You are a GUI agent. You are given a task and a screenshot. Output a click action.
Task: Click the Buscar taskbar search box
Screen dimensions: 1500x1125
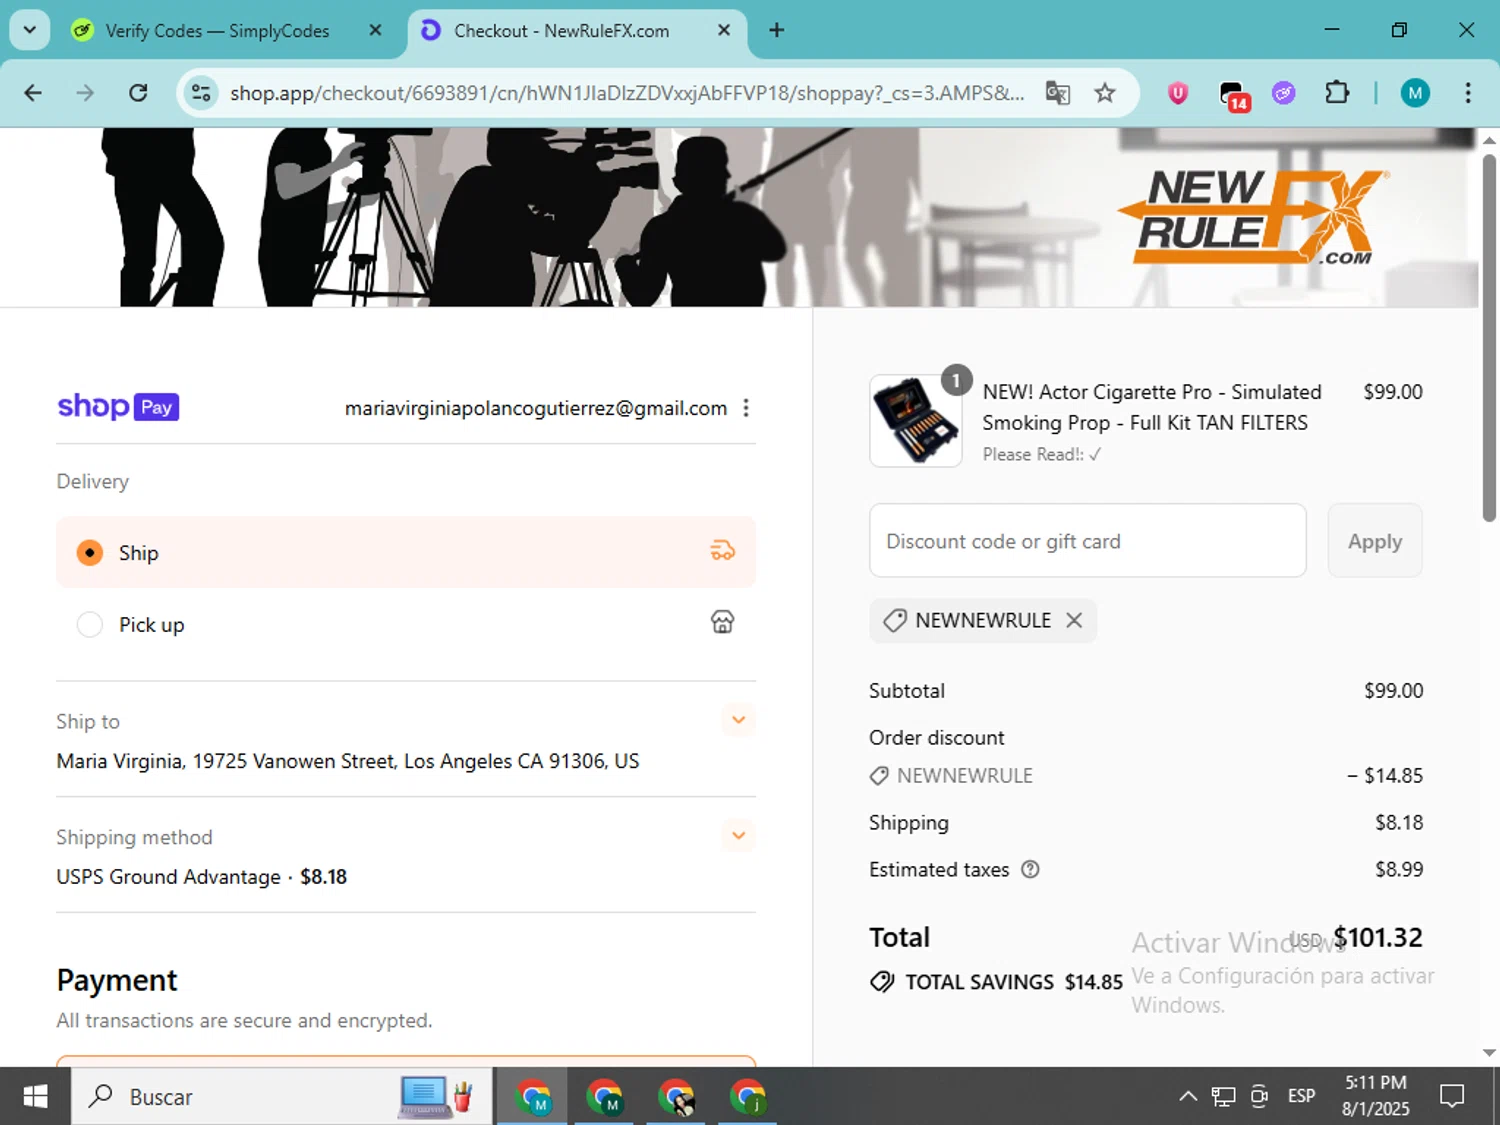[282, 1097]
